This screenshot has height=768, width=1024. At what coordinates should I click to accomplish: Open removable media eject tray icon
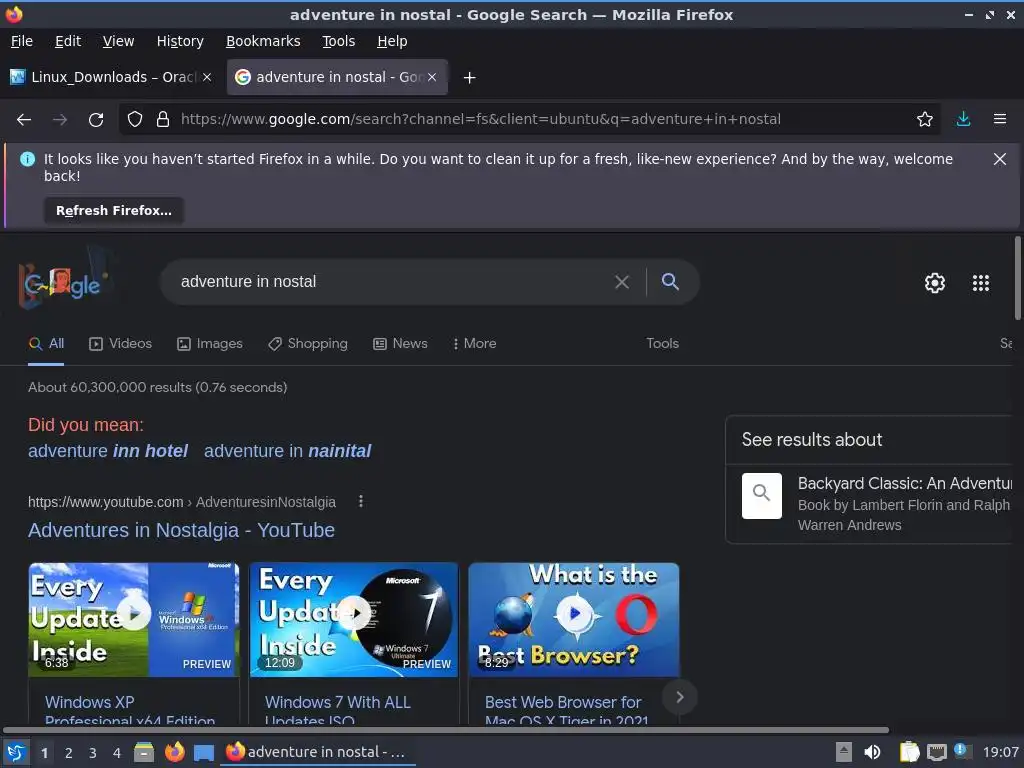click(844, 752)
